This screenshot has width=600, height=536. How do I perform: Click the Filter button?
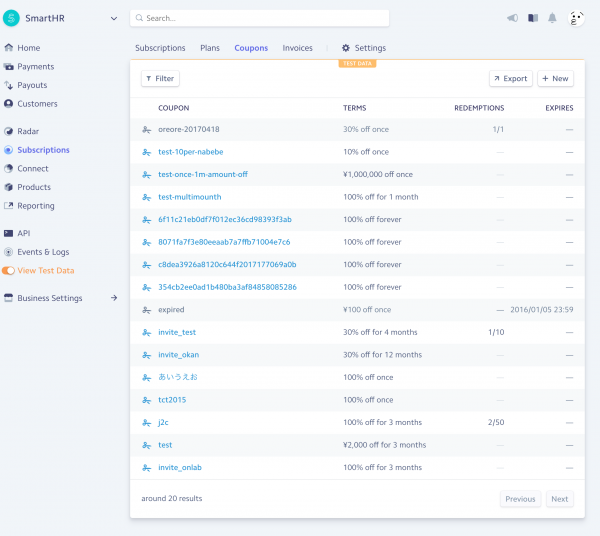click(160, 78)
